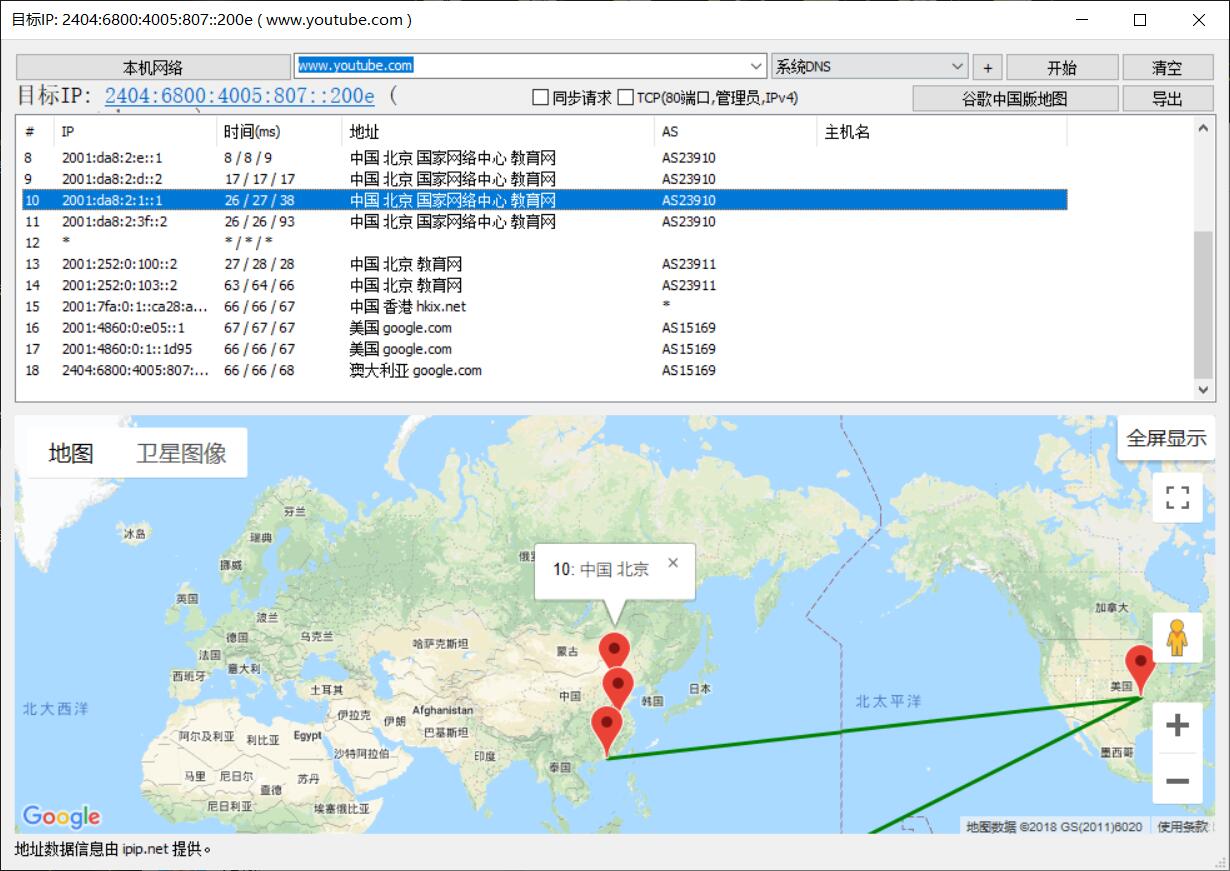Click the 地址 column header

(498, 132)
